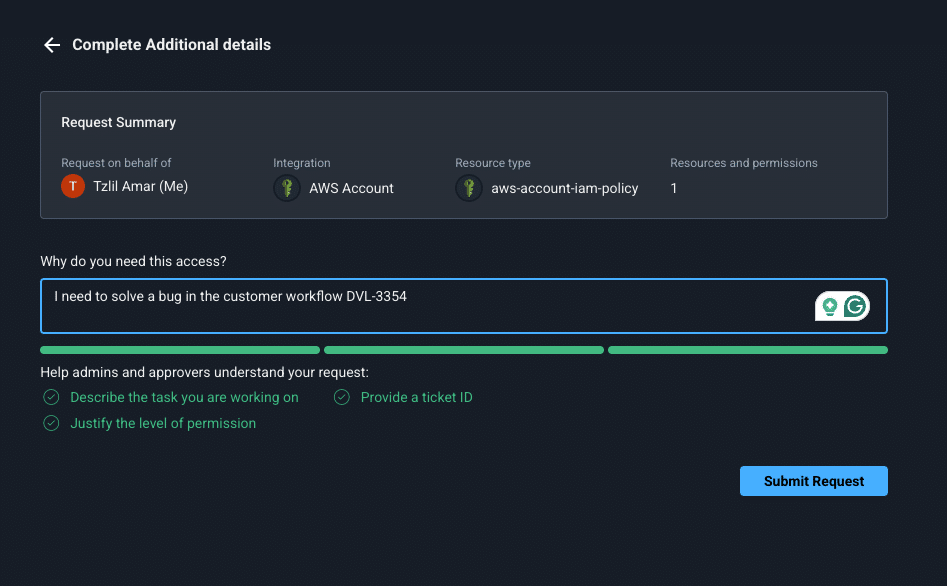Click the third green strength bar segment
The width and height of the screenshot is (947, 586).
point(747,351)
